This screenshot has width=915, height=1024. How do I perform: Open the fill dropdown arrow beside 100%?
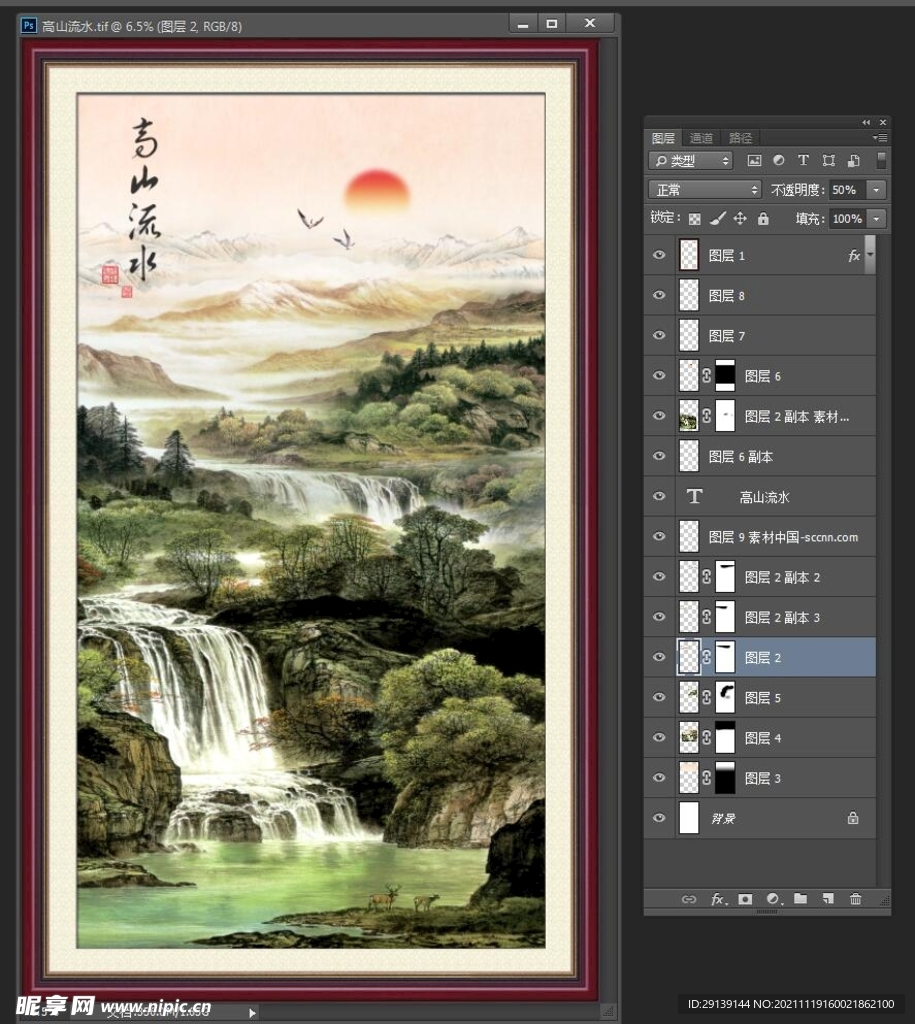pos(875,219)
